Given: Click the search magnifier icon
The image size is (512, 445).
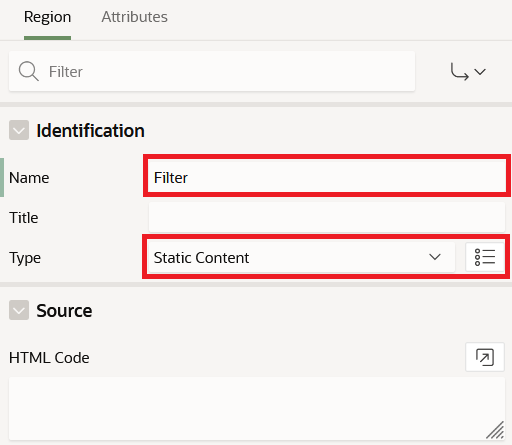Looking at the screenshot, I should click(29, 71).
